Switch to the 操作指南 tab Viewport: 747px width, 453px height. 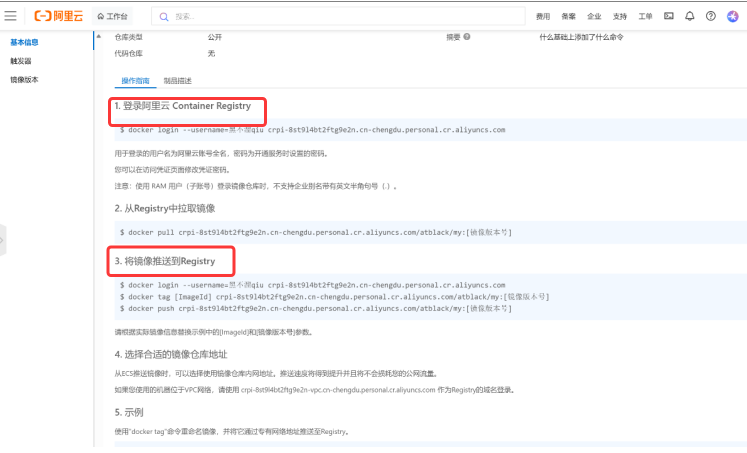pyautogui.click(x=135, y=81)
